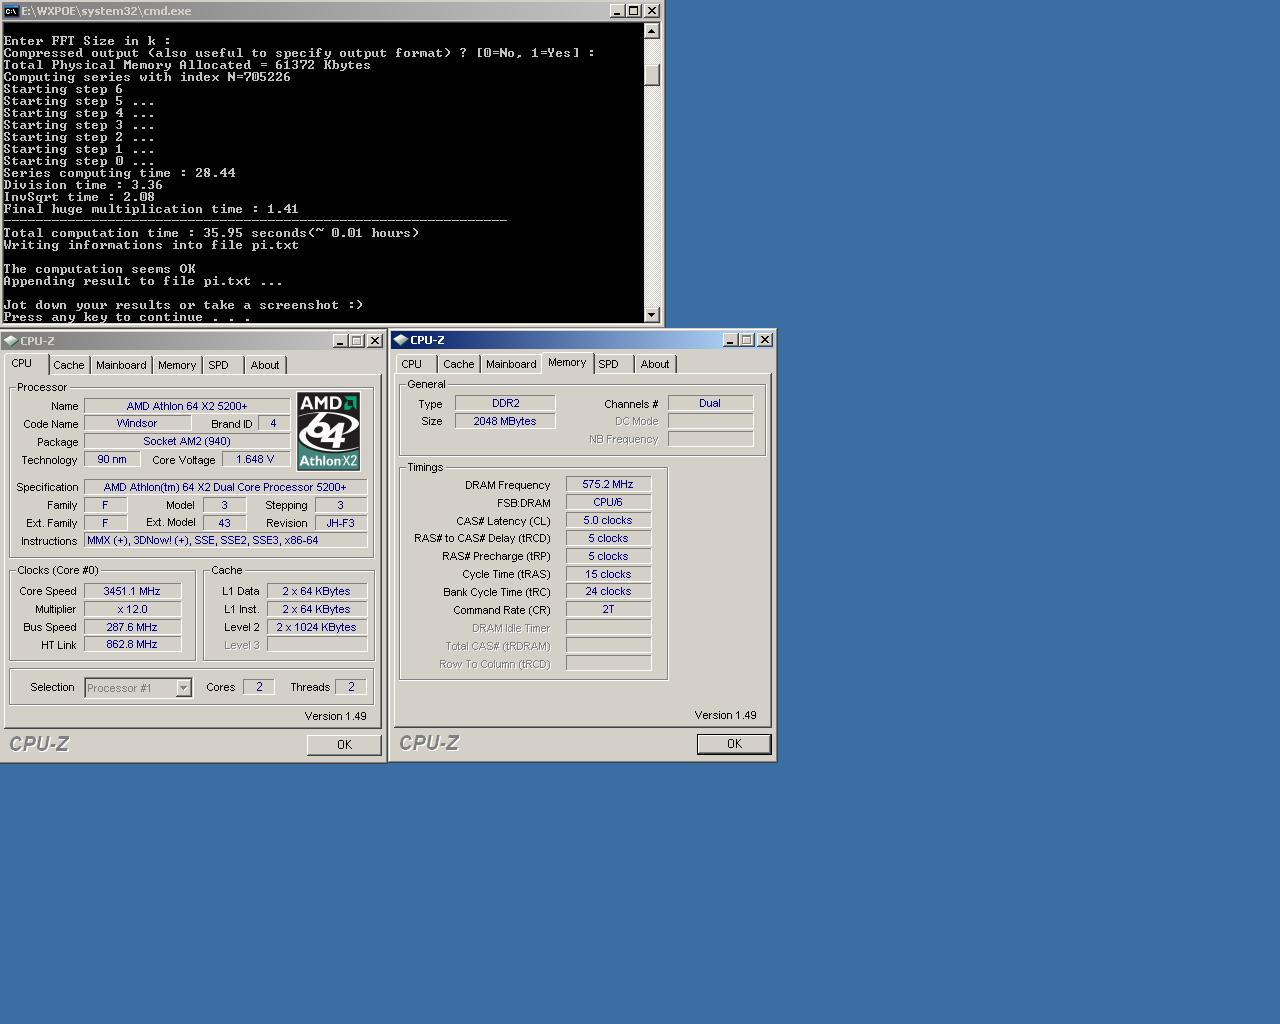Click the Core Speed value 3451.1 MHz
The height and width of the screenshot is (1024, 1280).
132,591
